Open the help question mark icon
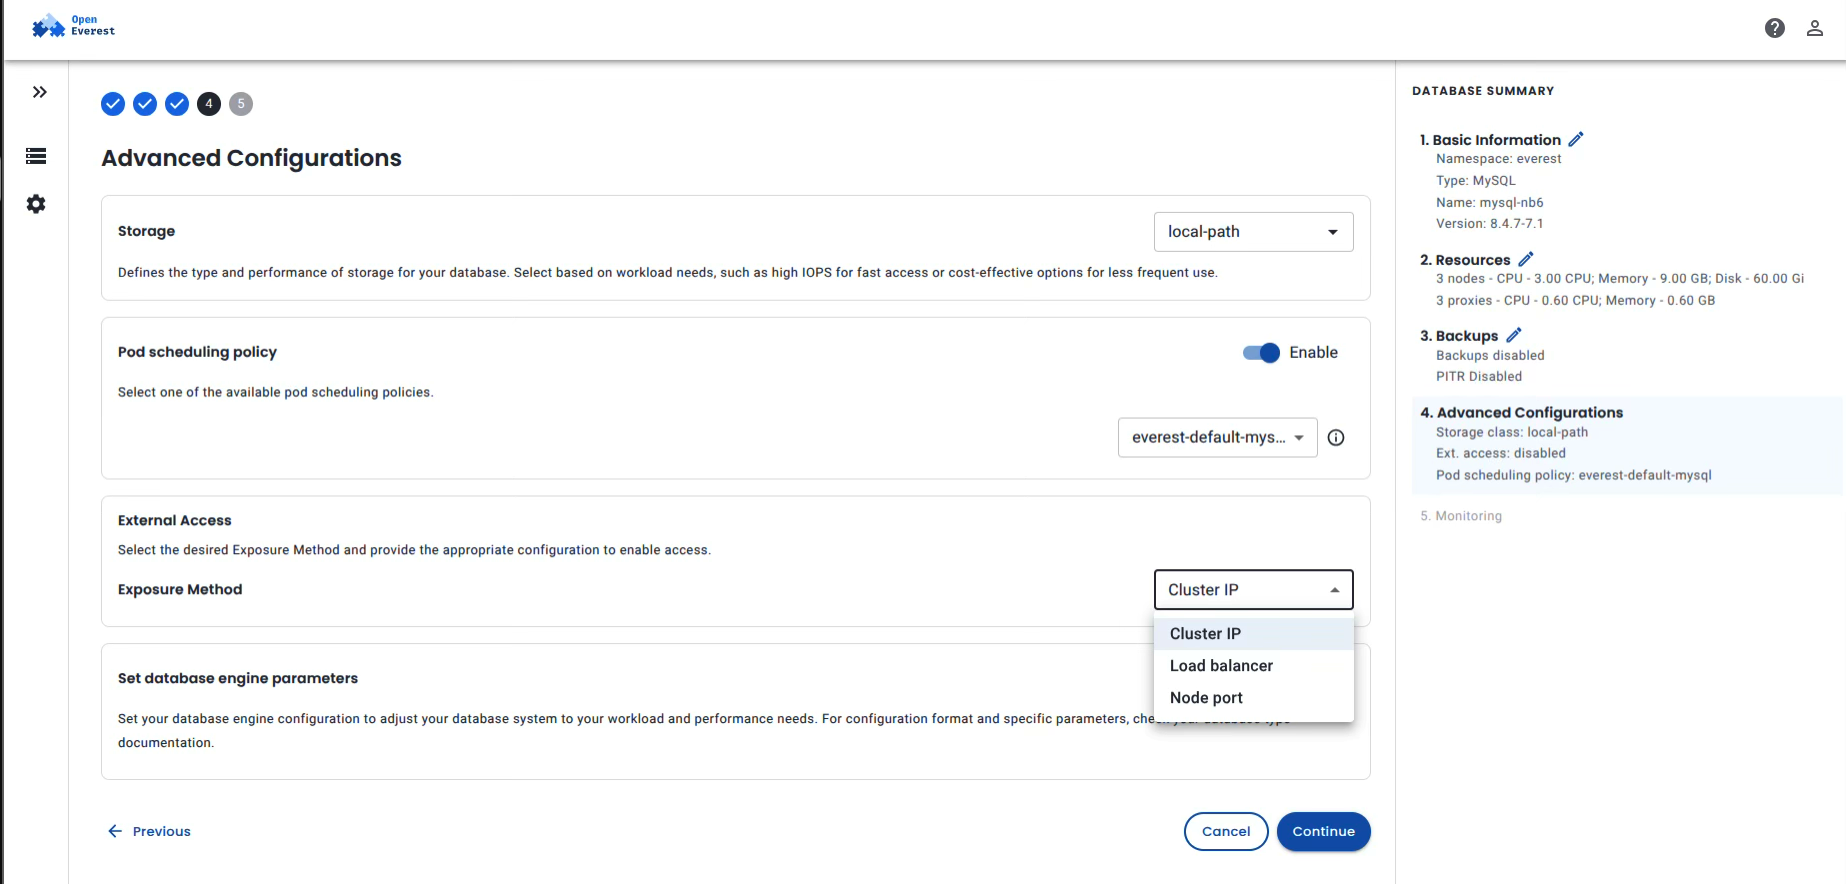Screen dimensions: 1846x884 1775,28
